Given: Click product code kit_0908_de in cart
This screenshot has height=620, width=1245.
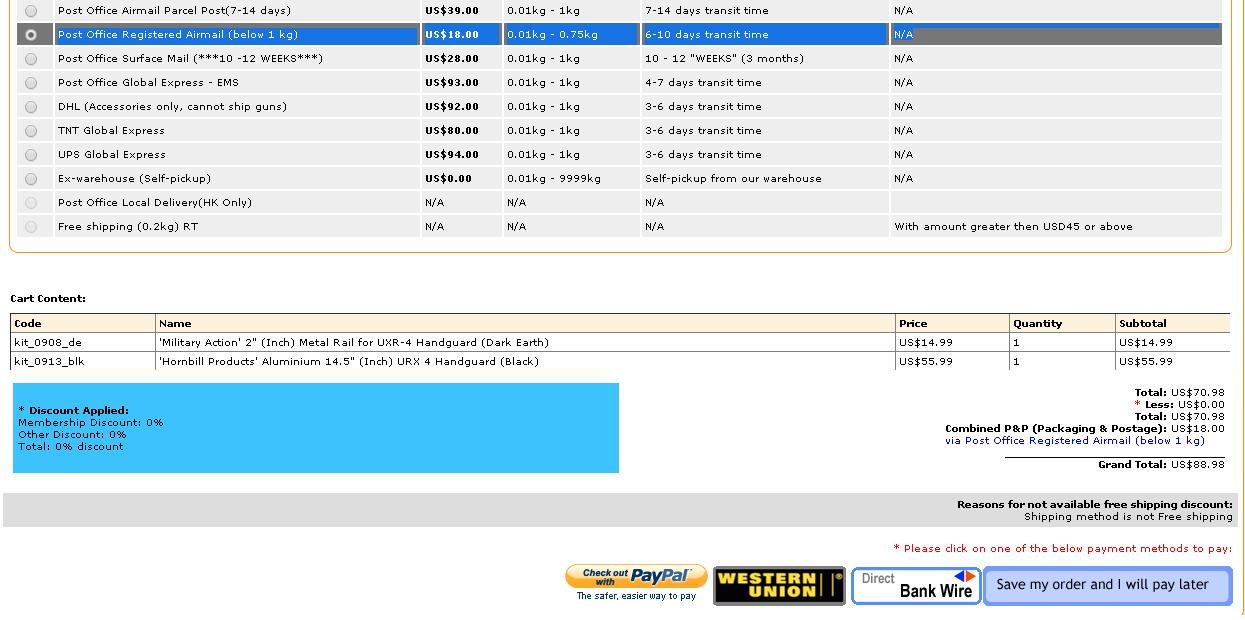Looking at the screenshot, I should [x=48, y=343].
